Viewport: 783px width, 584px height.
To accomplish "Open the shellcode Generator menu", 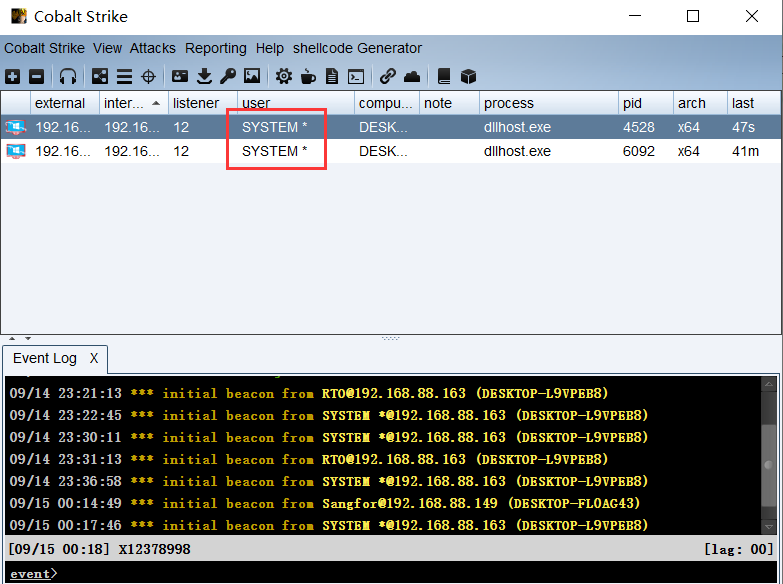I will pos(358,48).
